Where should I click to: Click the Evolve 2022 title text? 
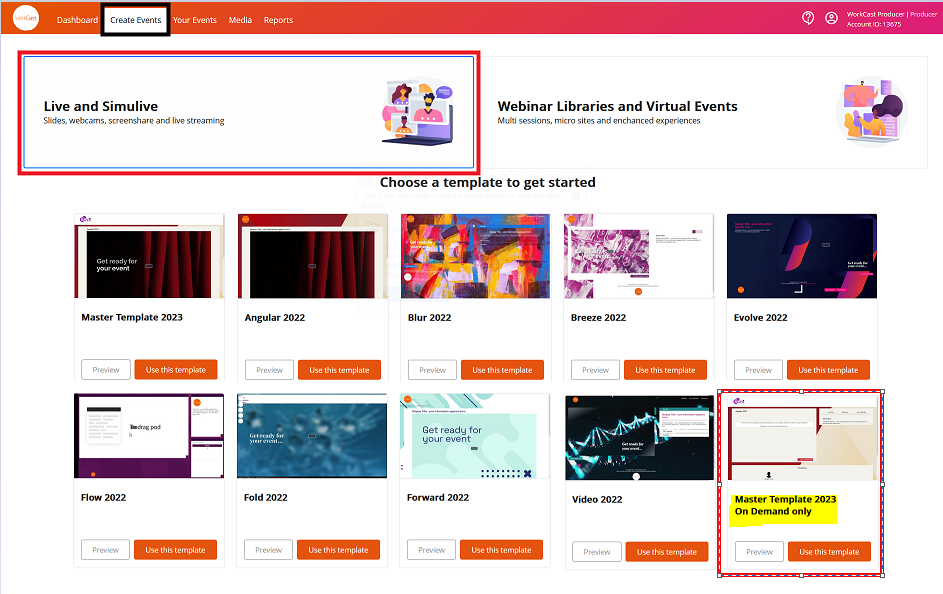pos(761,317)
